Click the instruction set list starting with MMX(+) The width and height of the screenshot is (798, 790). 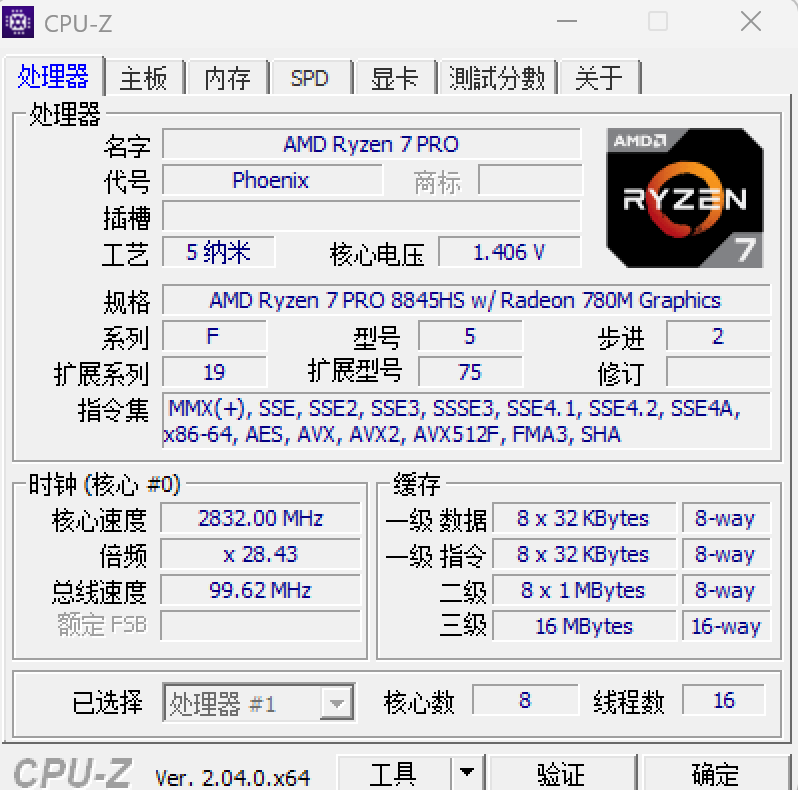coord(466,421)
